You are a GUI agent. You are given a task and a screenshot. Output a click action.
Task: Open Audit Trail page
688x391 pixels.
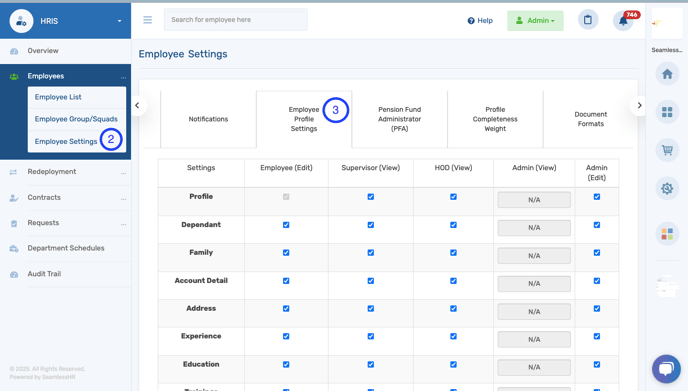click(44, 274)
